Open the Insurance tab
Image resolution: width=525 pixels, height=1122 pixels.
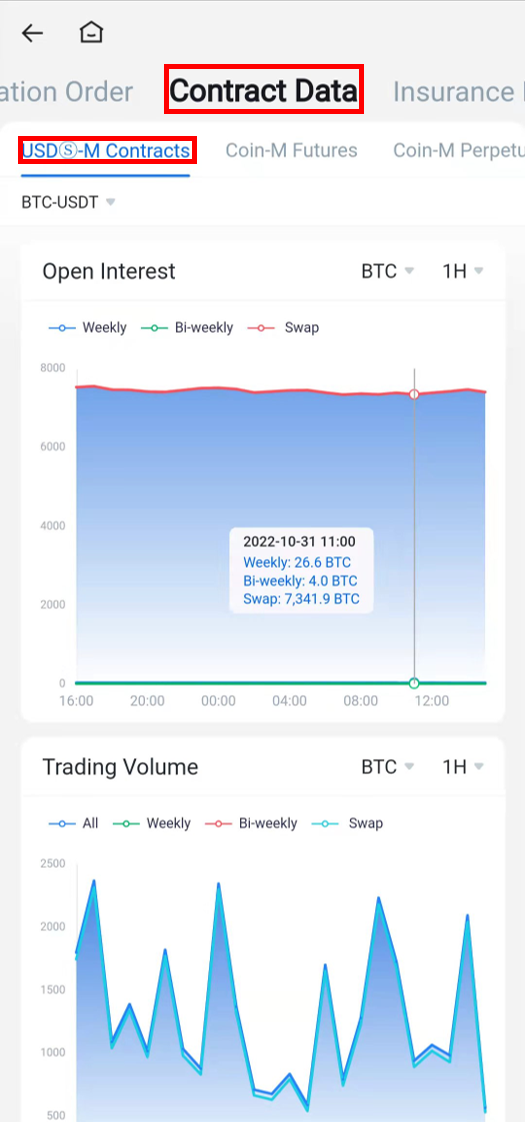tap(458, 92)
